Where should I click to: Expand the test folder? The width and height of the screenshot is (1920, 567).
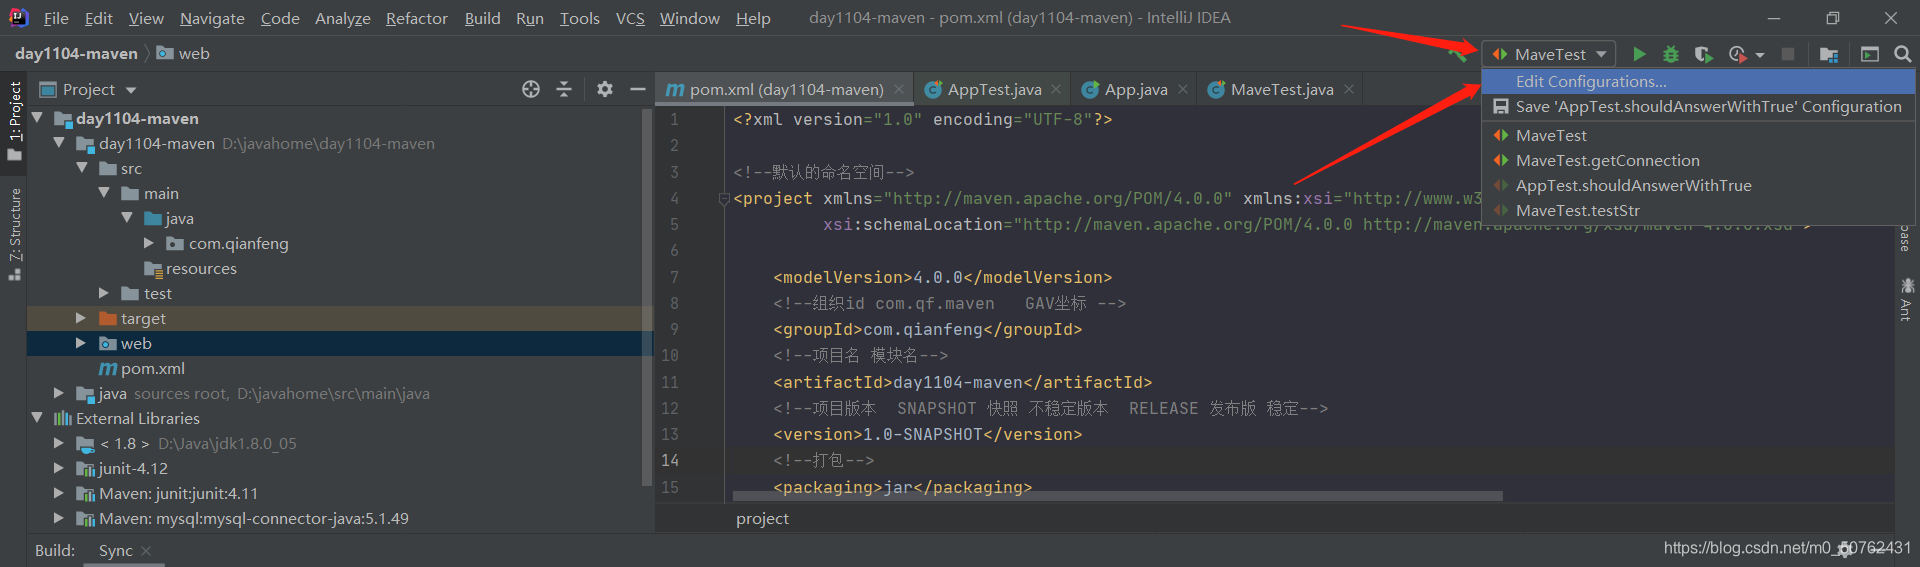(104, 293)
